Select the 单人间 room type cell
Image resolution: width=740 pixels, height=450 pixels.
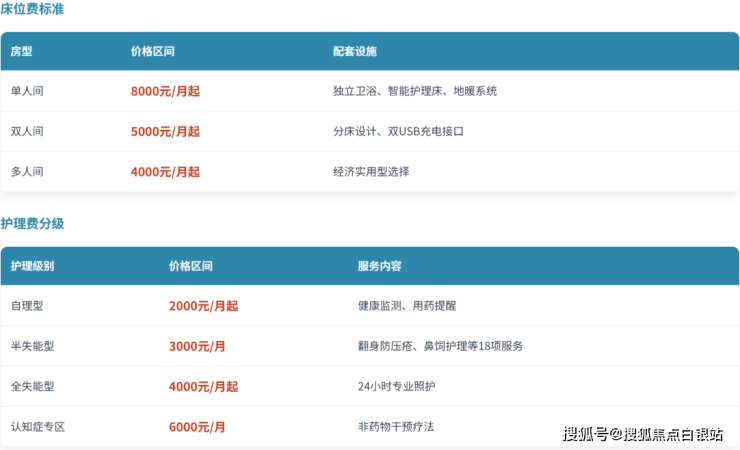point(27,91)
